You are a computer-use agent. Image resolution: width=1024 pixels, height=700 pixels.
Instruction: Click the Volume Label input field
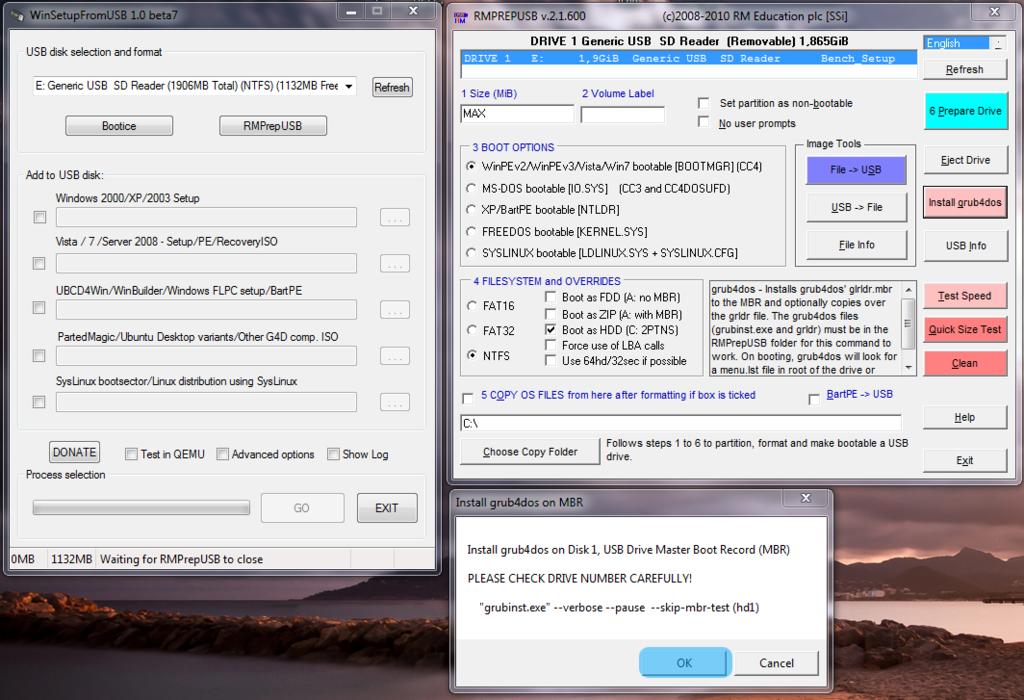[x=622, y=114]
